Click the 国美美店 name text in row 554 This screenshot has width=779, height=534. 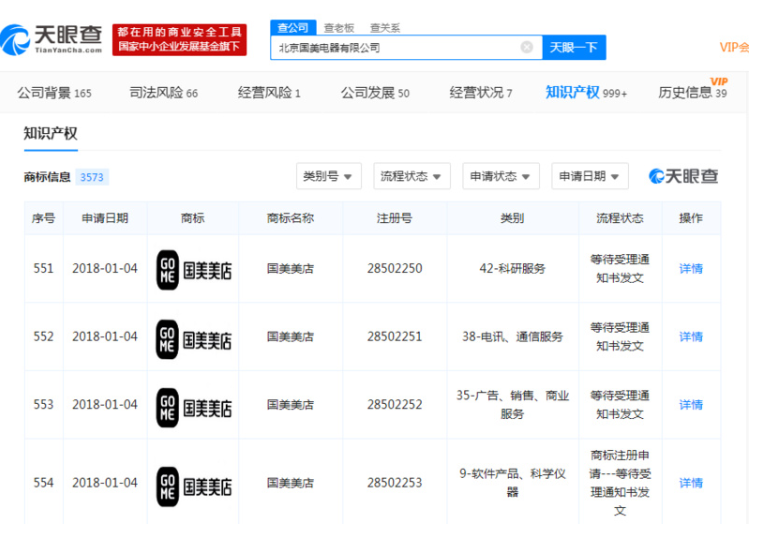(290, 483)
